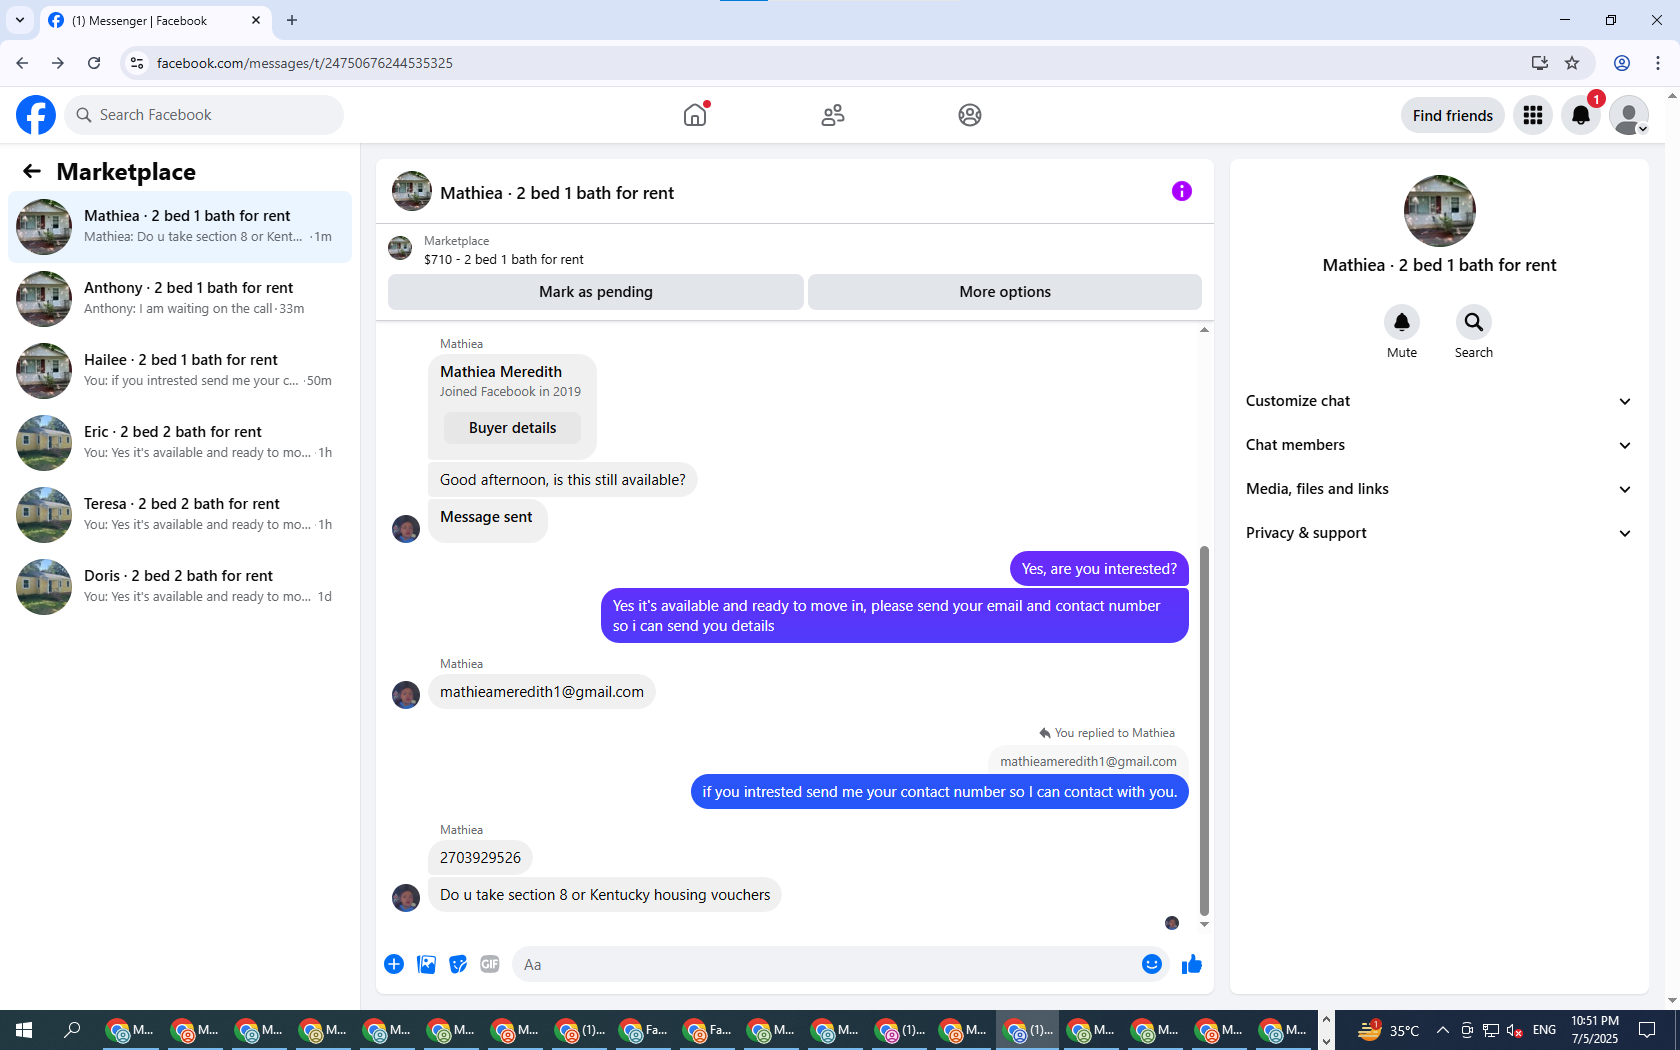Open the Windows notification center icon
The image size is (1680, 1050).
pyautogui.click(x=1647, y=1030)
